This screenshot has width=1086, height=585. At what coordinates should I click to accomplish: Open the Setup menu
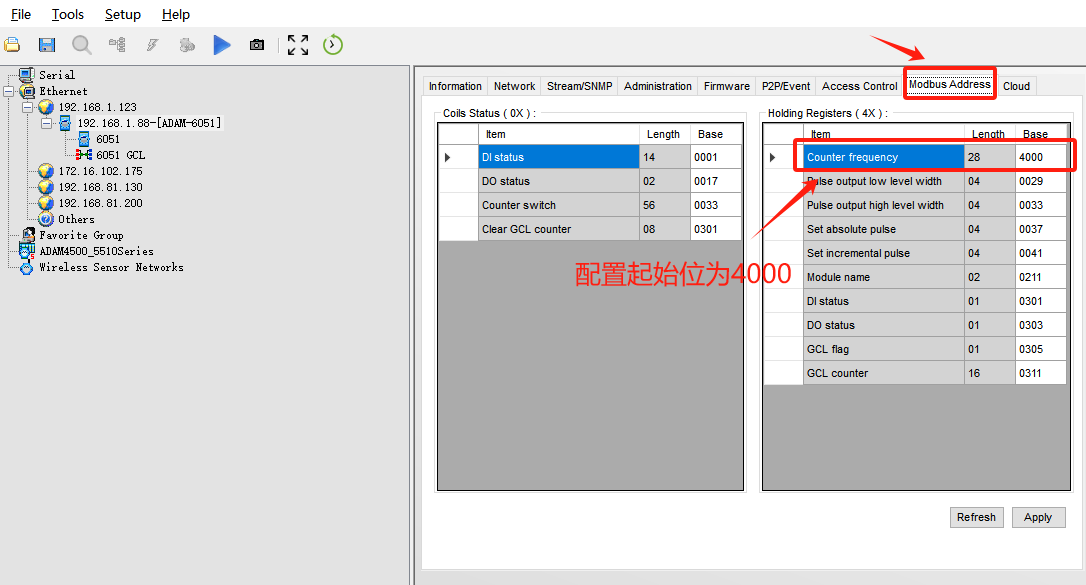[x=122, y=15]
